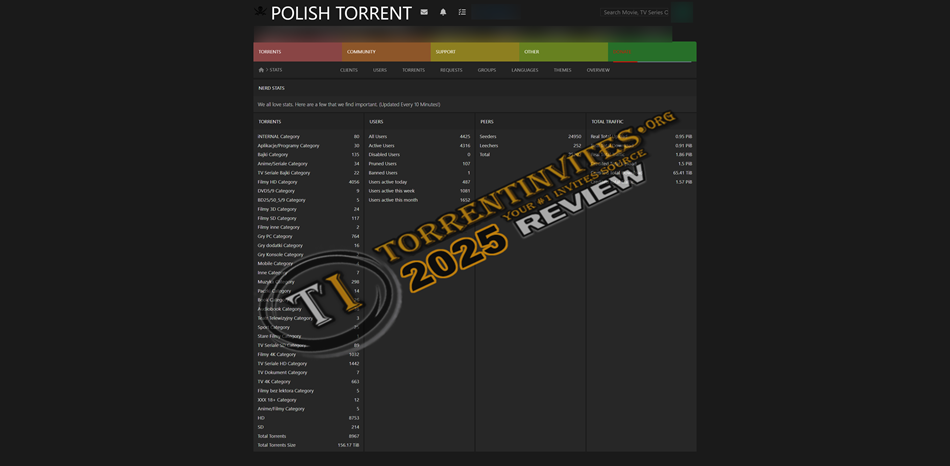The width and height of the screenshot is (950, 466).
Task: Select the Filmy SD Category row
Action: [308, 218]
